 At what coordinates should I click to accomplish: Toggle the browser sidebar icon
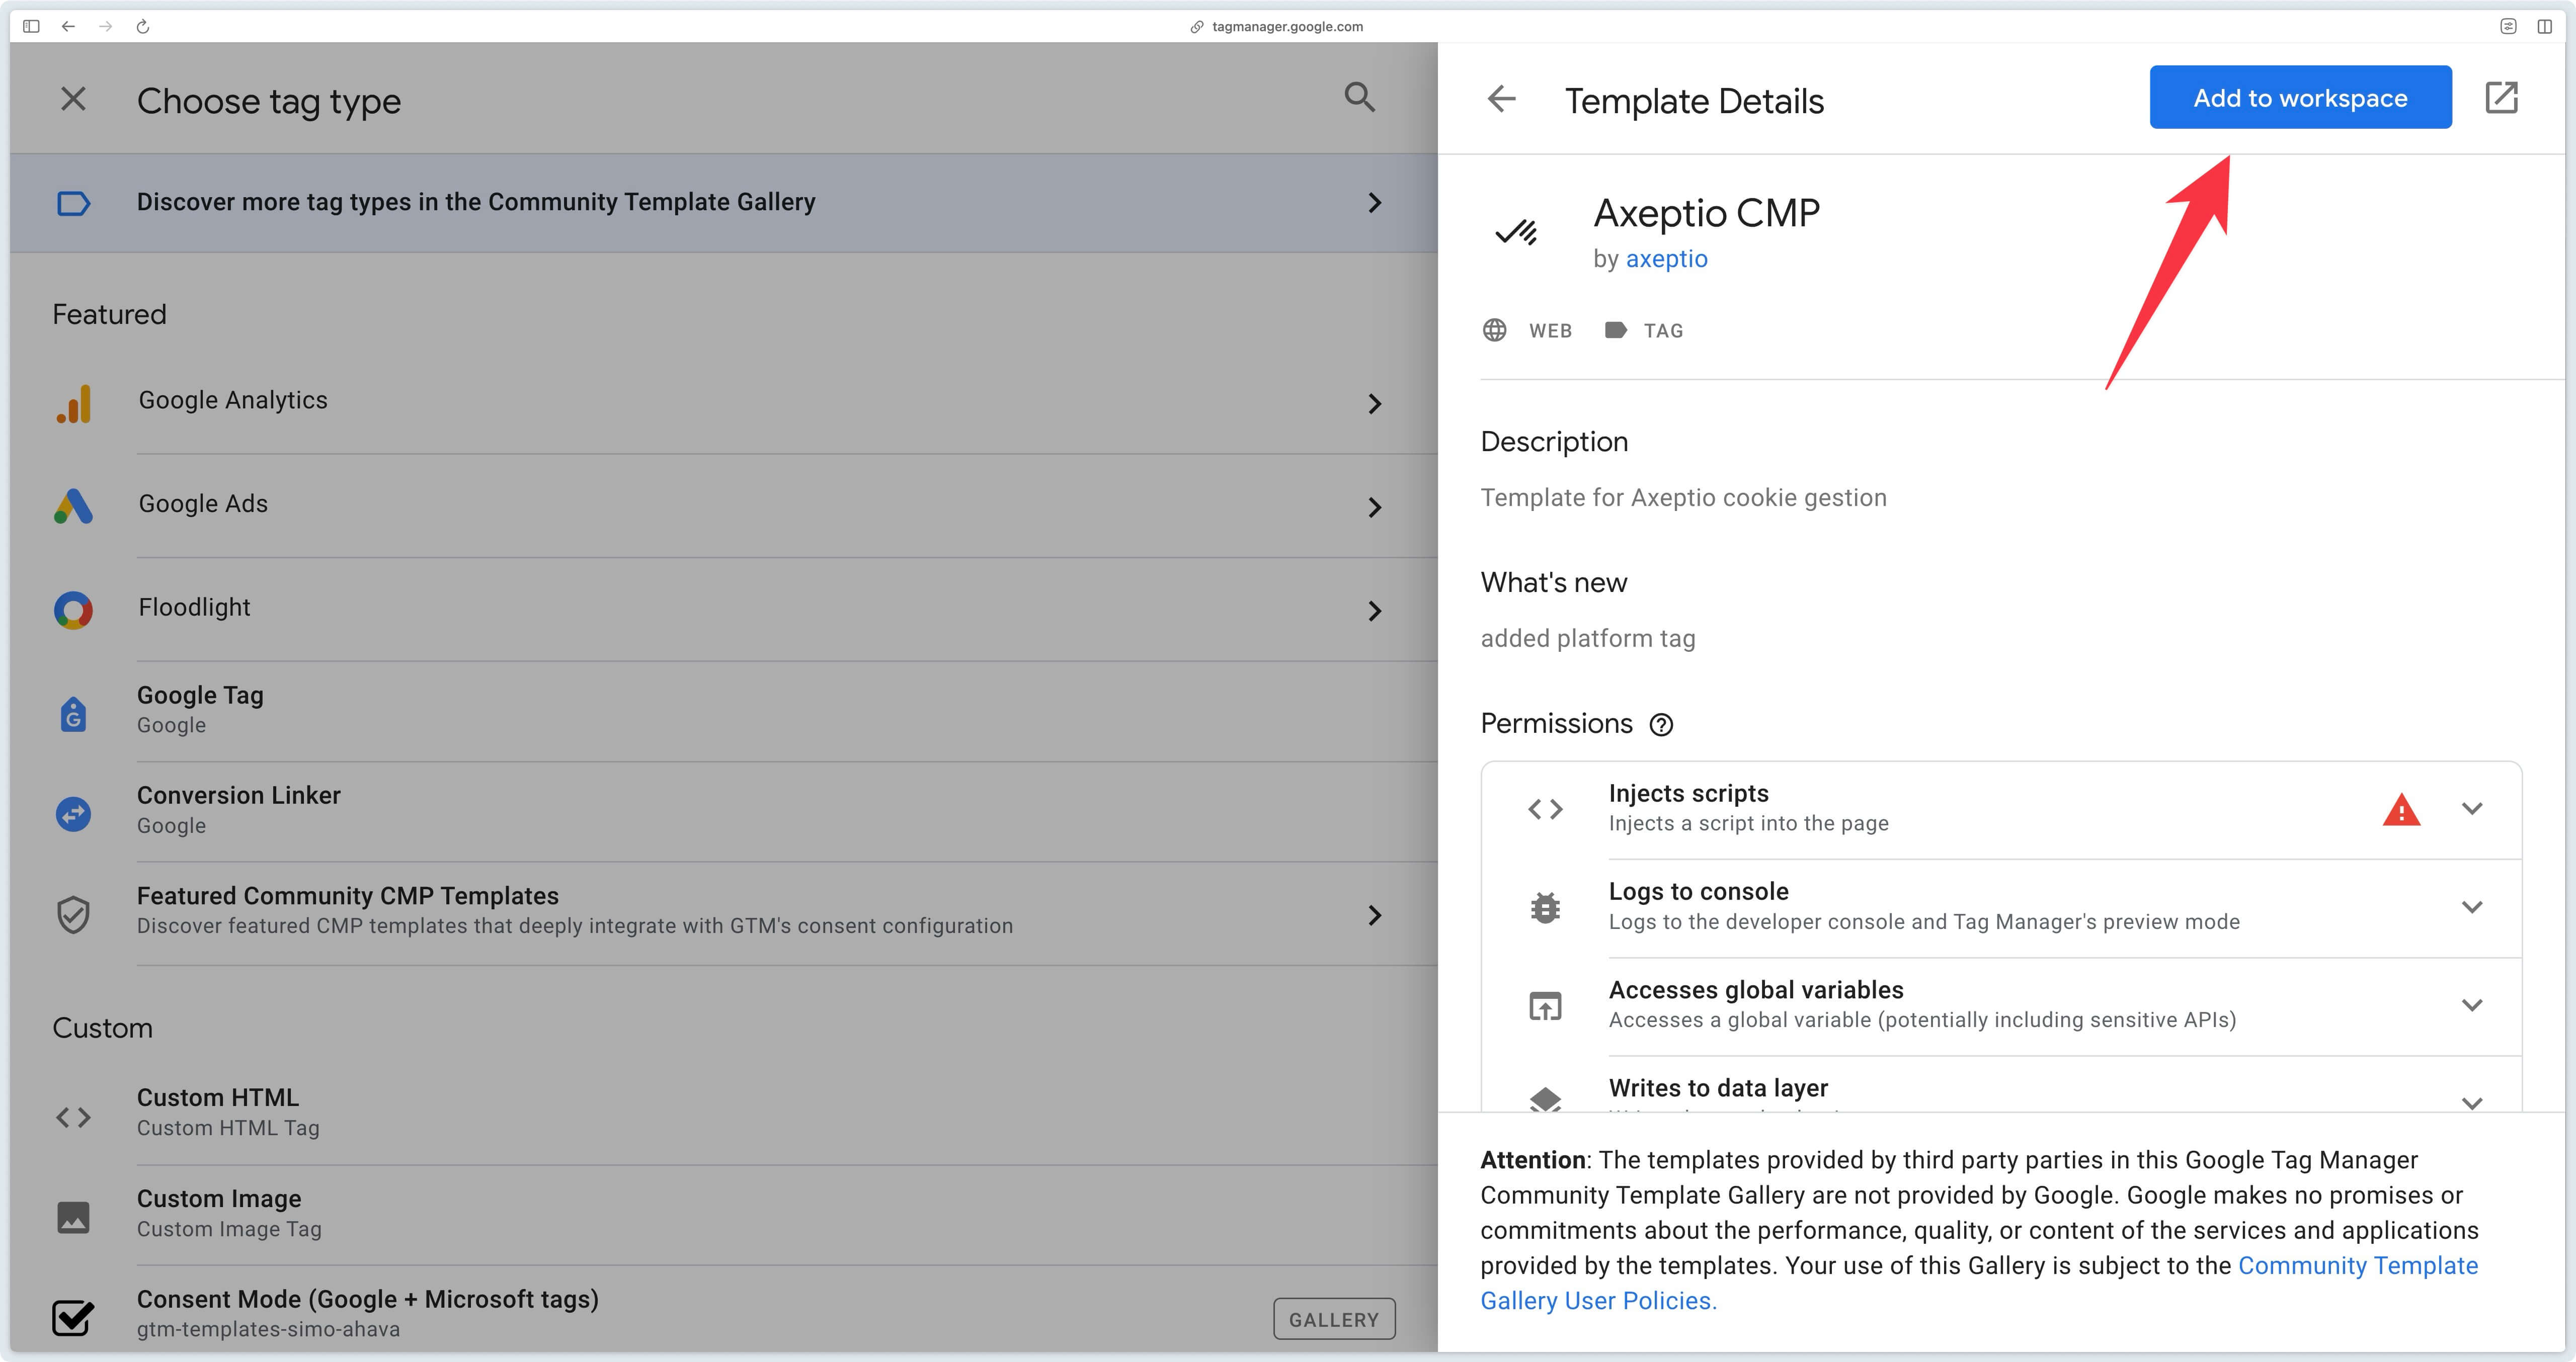pyautogui.click(x=31, y=27)
